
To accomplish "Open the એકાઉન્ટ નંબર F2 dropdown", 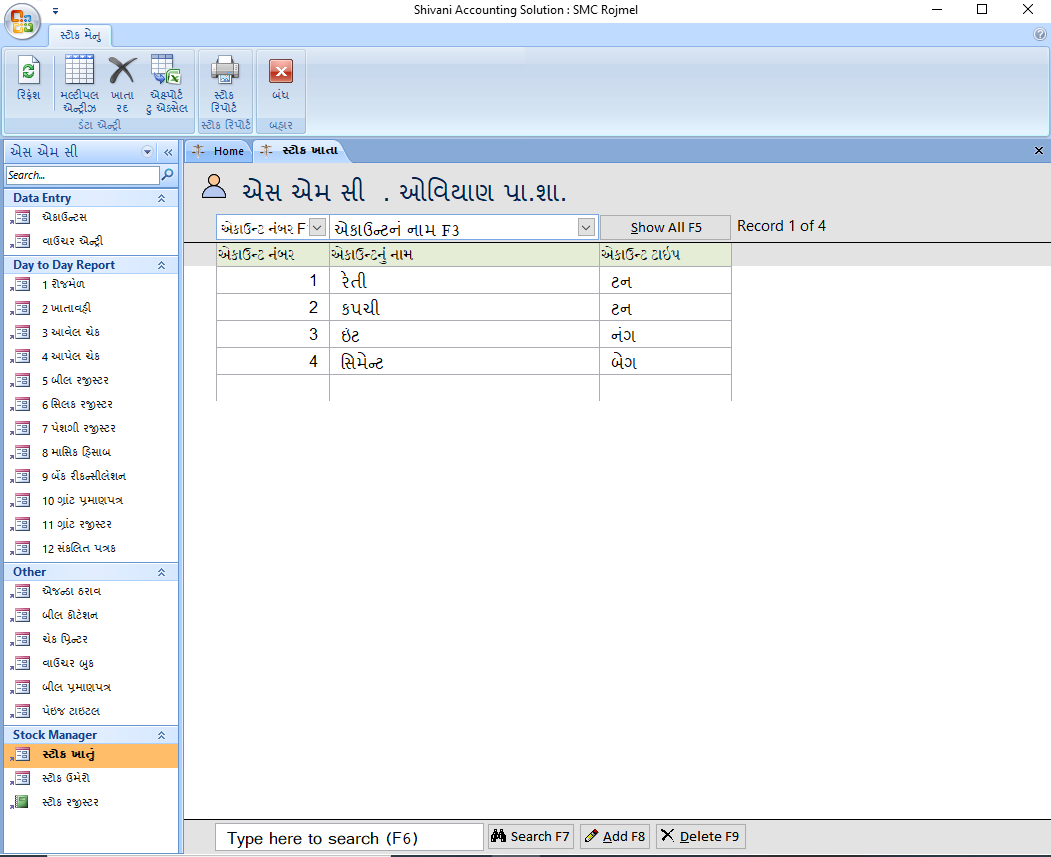I will coord(317,227).
